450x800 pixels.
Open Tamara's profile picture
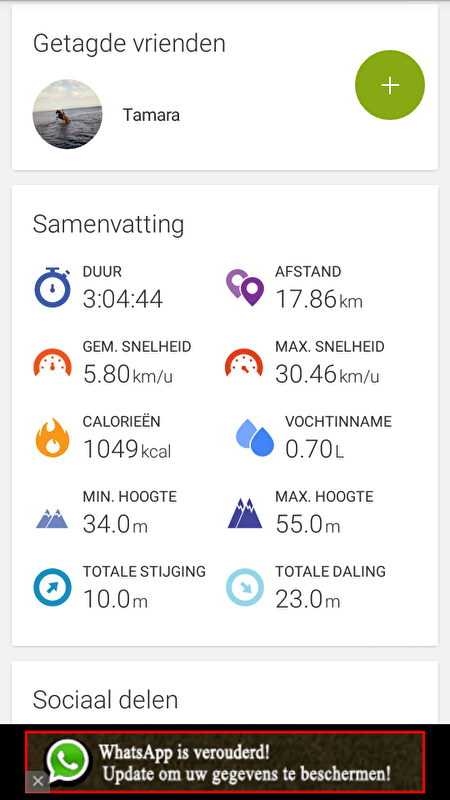coord(67,114)
